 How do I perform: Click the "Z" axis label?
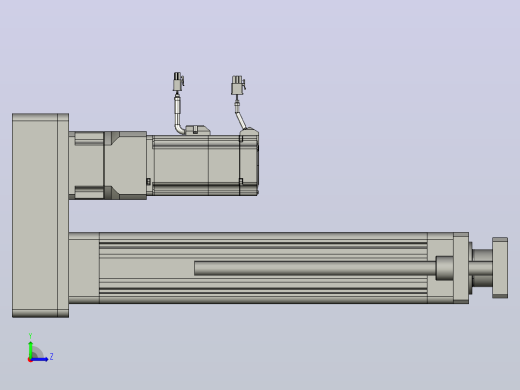[x=52, y=357]
